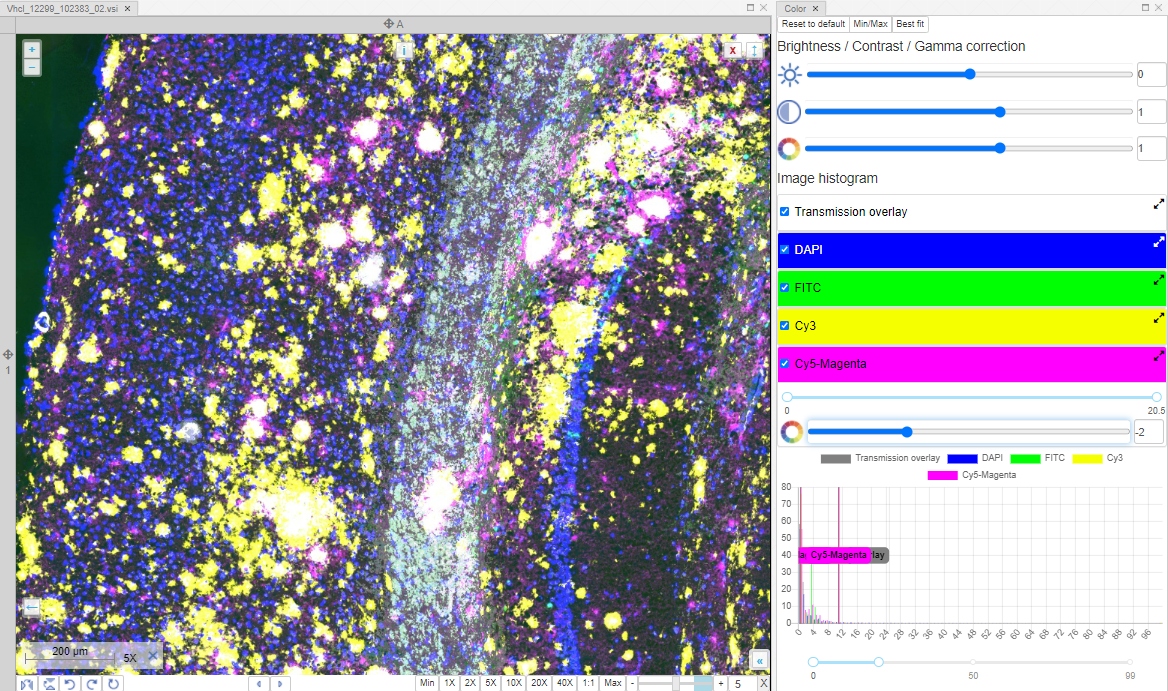Click the zoom in plus button
This screenshot has height=691, width=1168.
32,49
